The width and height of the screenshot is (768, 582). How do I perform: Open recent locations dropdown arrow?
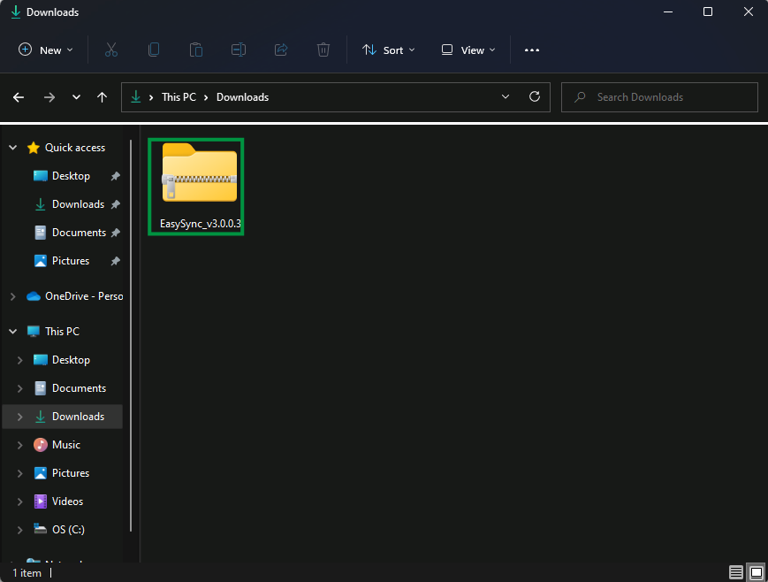[x=76, y=97]
